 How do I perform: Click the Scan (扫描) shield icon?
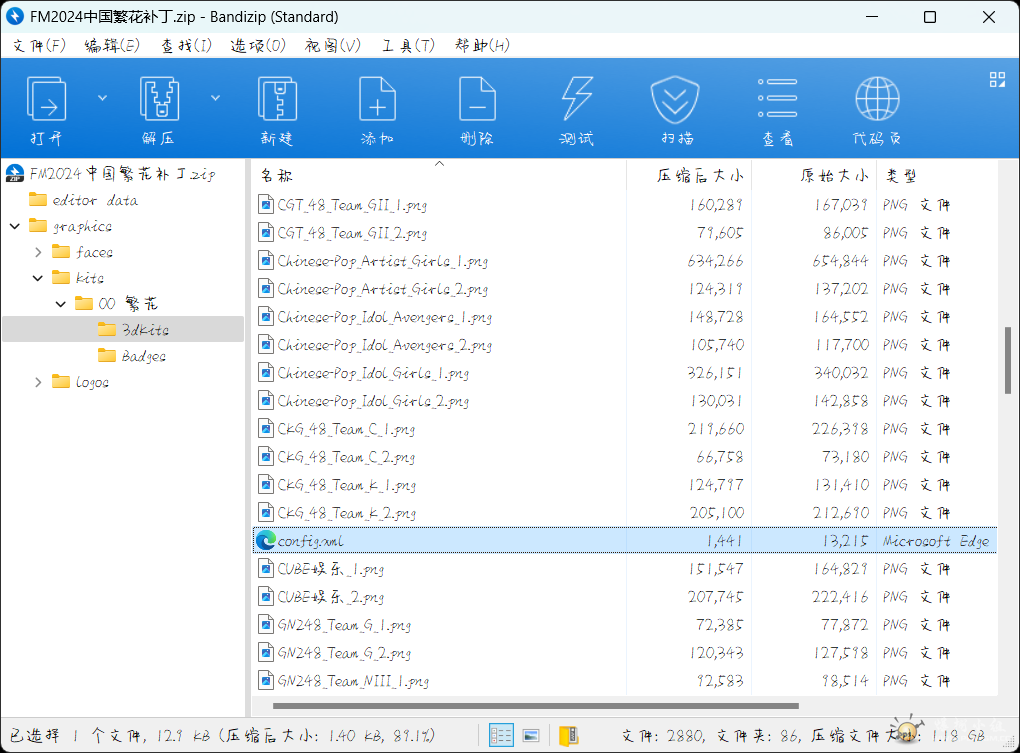(675, 99)
